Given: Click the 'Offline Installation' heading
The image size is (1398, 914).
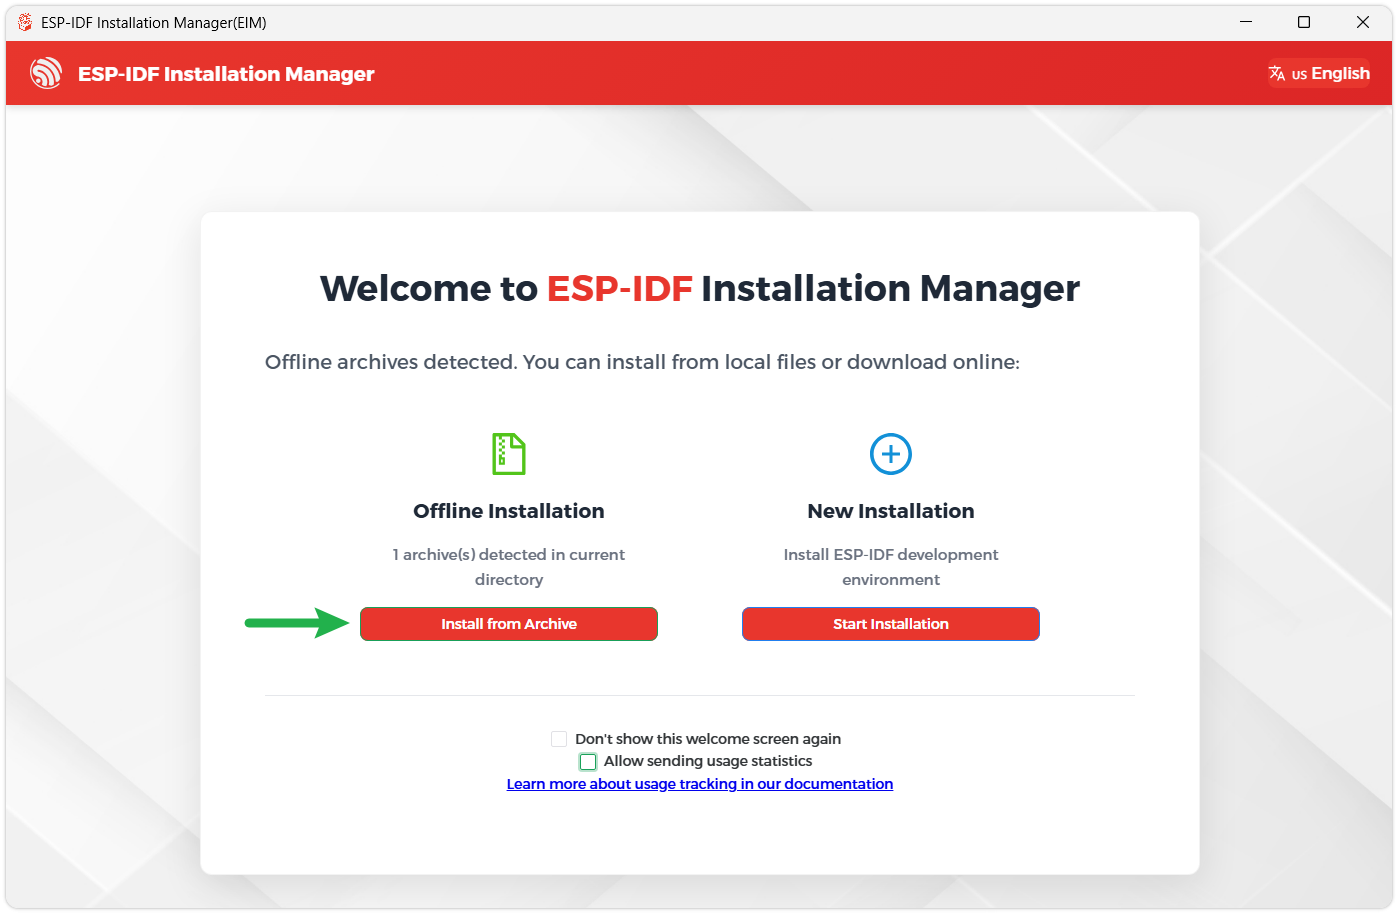Looking at the screenshot, I should 508,510.
